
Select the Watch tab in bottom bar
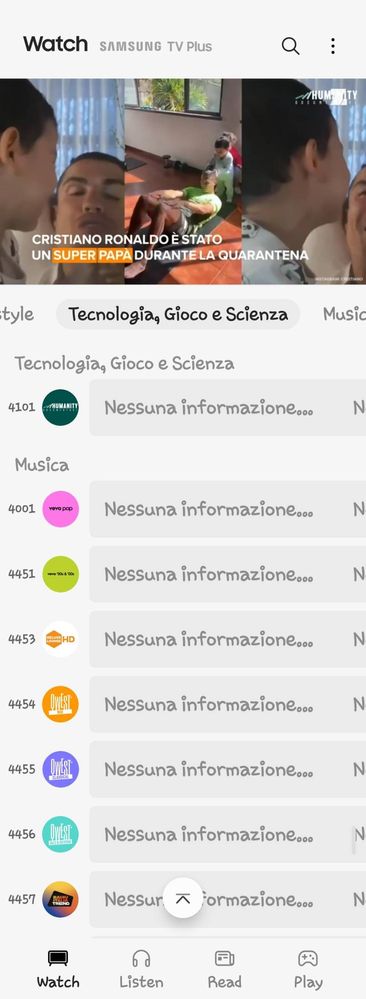pos(58,969)
